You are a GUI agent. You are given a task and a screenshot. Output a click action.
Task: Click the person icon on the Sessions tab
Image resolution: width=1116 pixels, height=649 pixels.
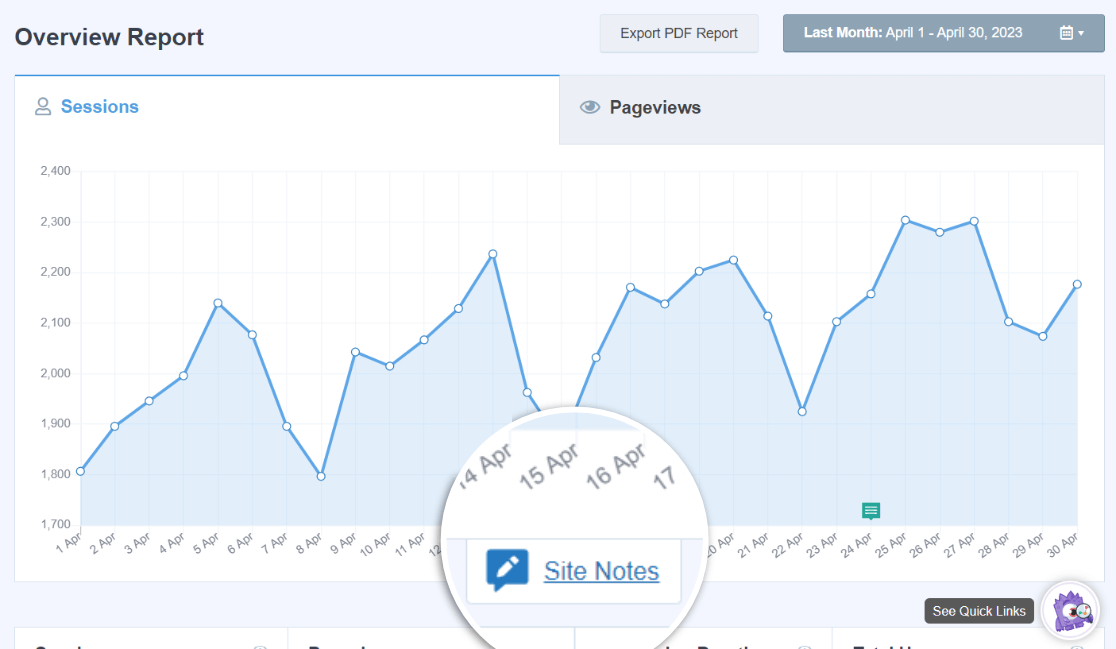(x=42, y=106)
